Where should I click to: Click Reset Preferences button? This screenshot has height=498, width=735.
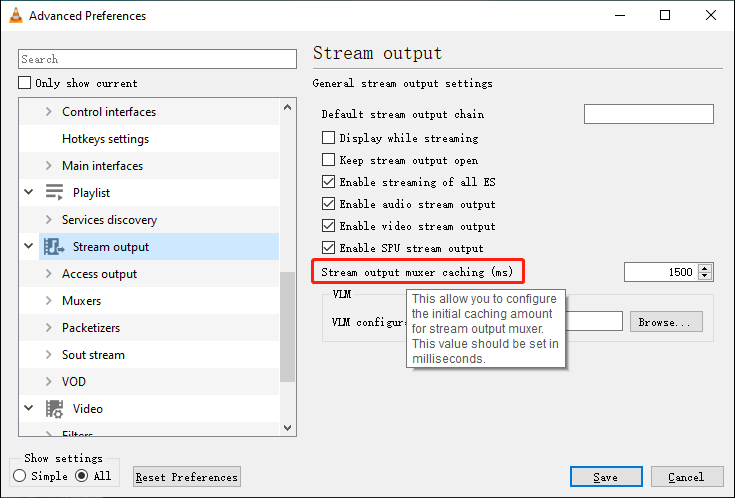tap(187, 477)
